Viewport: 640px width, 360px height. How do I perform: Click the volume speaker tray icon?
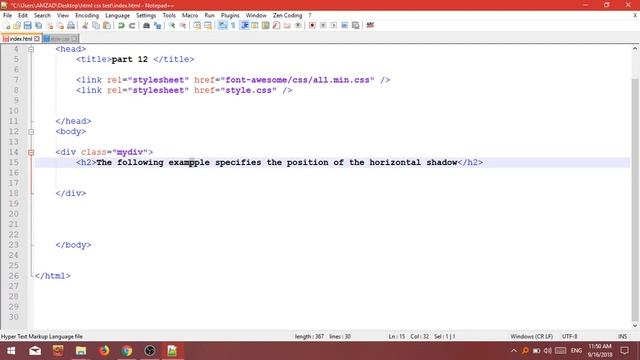[548, 351]
